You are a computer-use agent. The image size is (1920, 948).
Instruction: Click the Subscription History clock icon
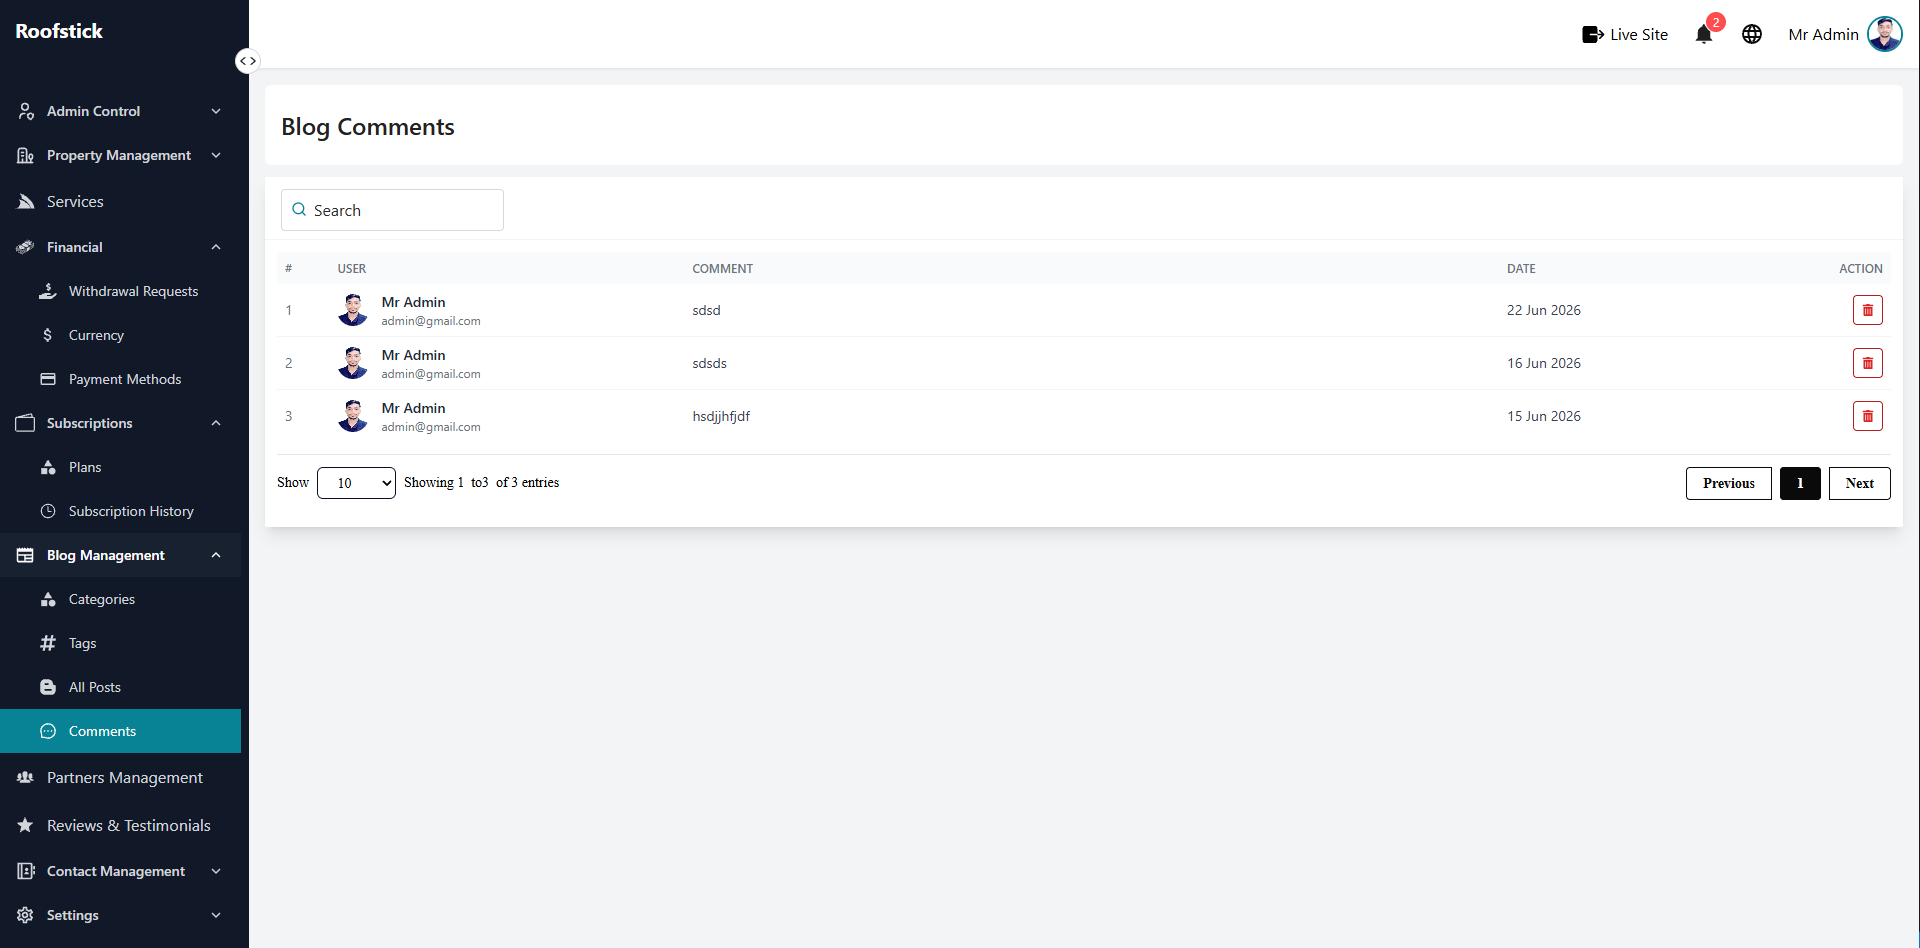pyautogui.click(x=48, y=511)
